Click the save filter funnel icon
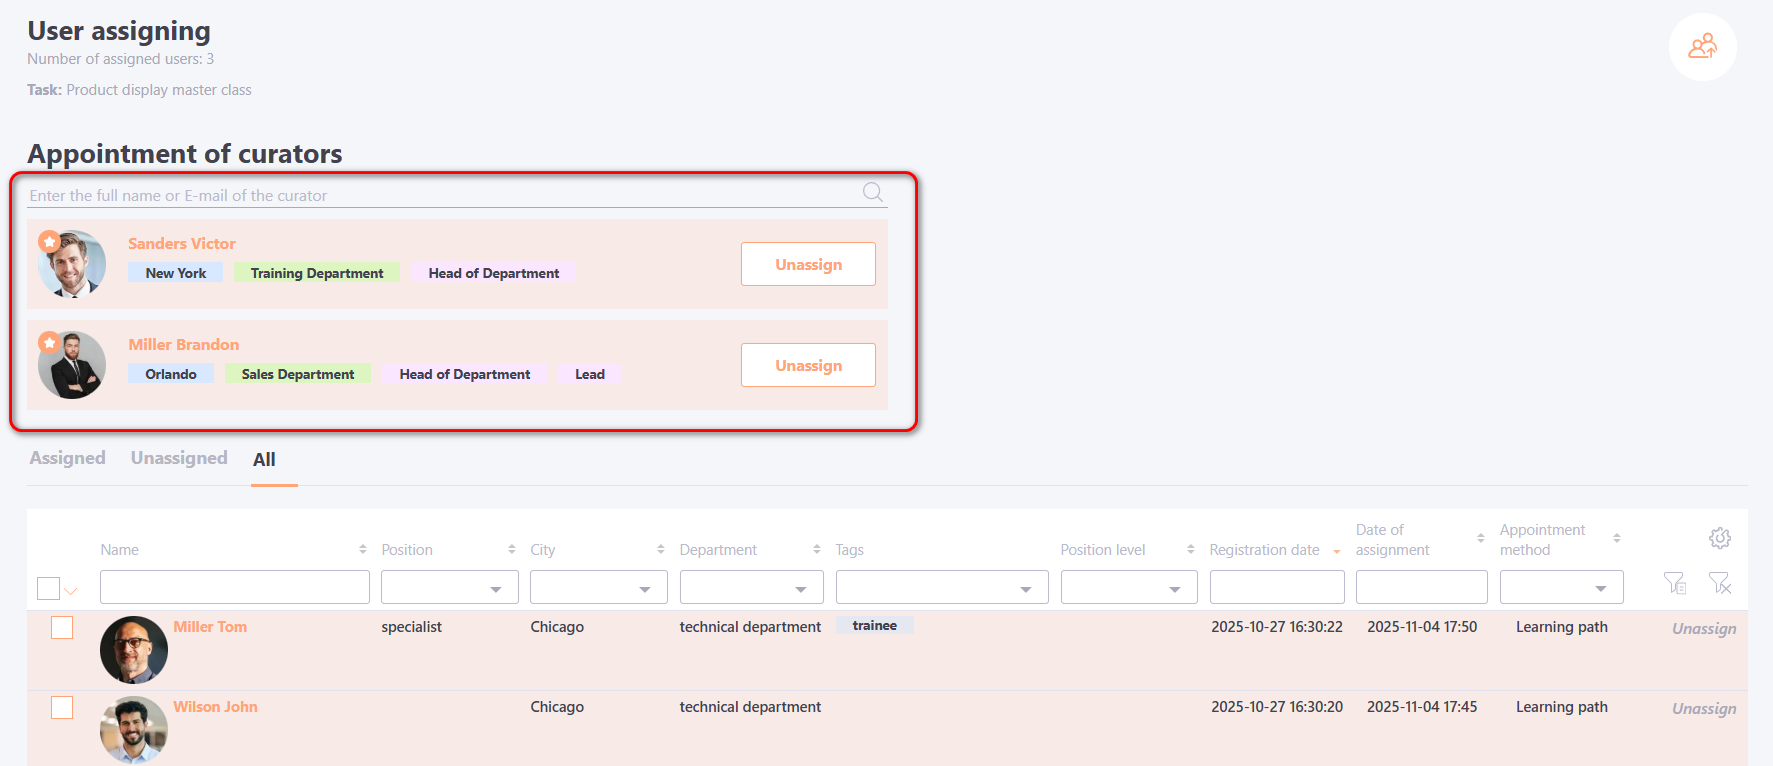The image size is (1773, 766). point(1674,583)
